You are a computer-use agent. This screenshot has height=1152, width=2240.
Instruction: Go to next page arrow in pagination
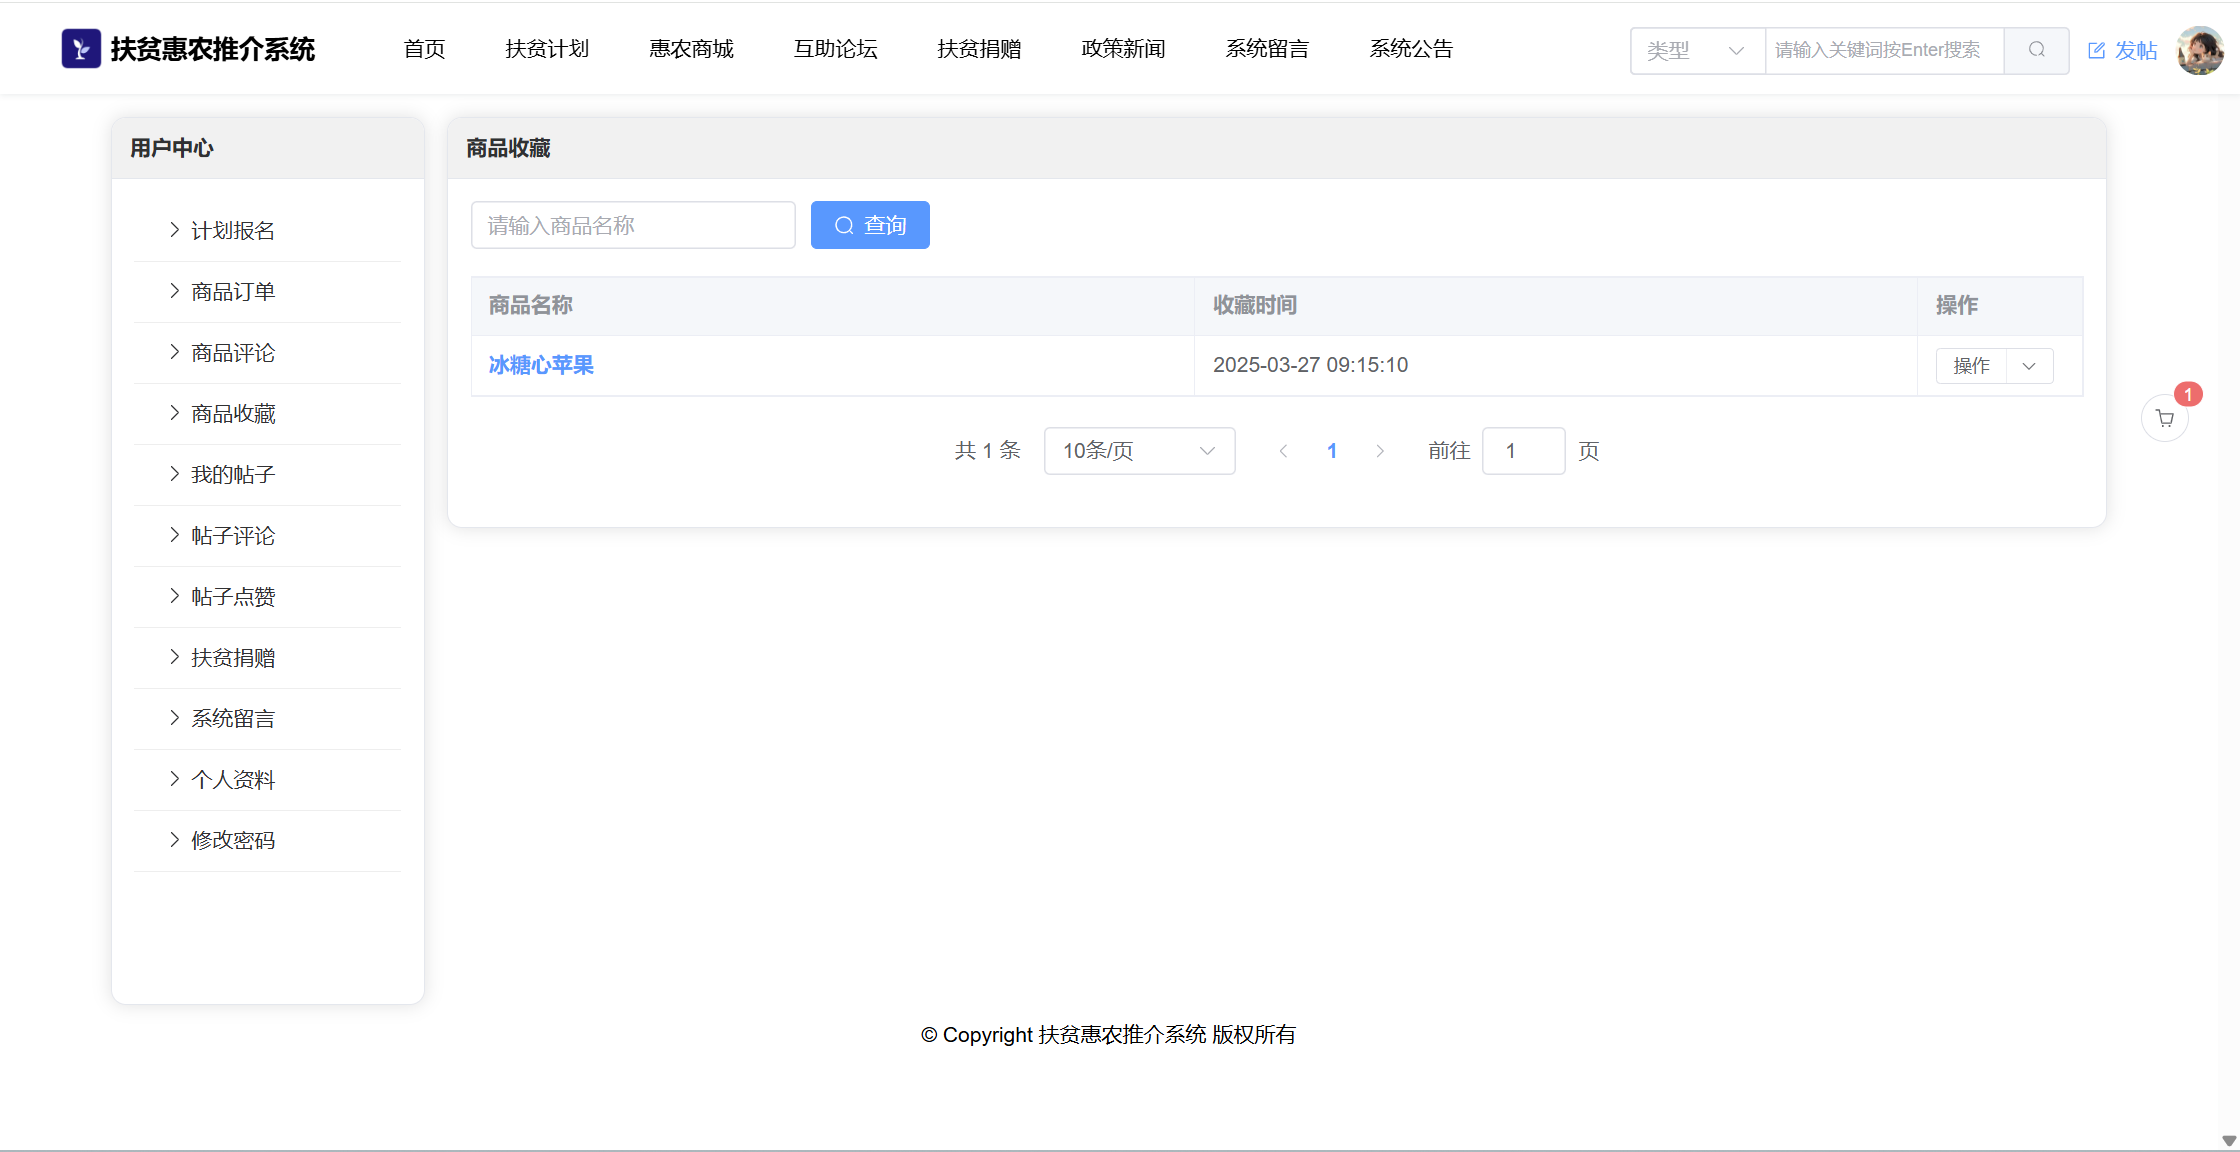(x=1380, y=451)
